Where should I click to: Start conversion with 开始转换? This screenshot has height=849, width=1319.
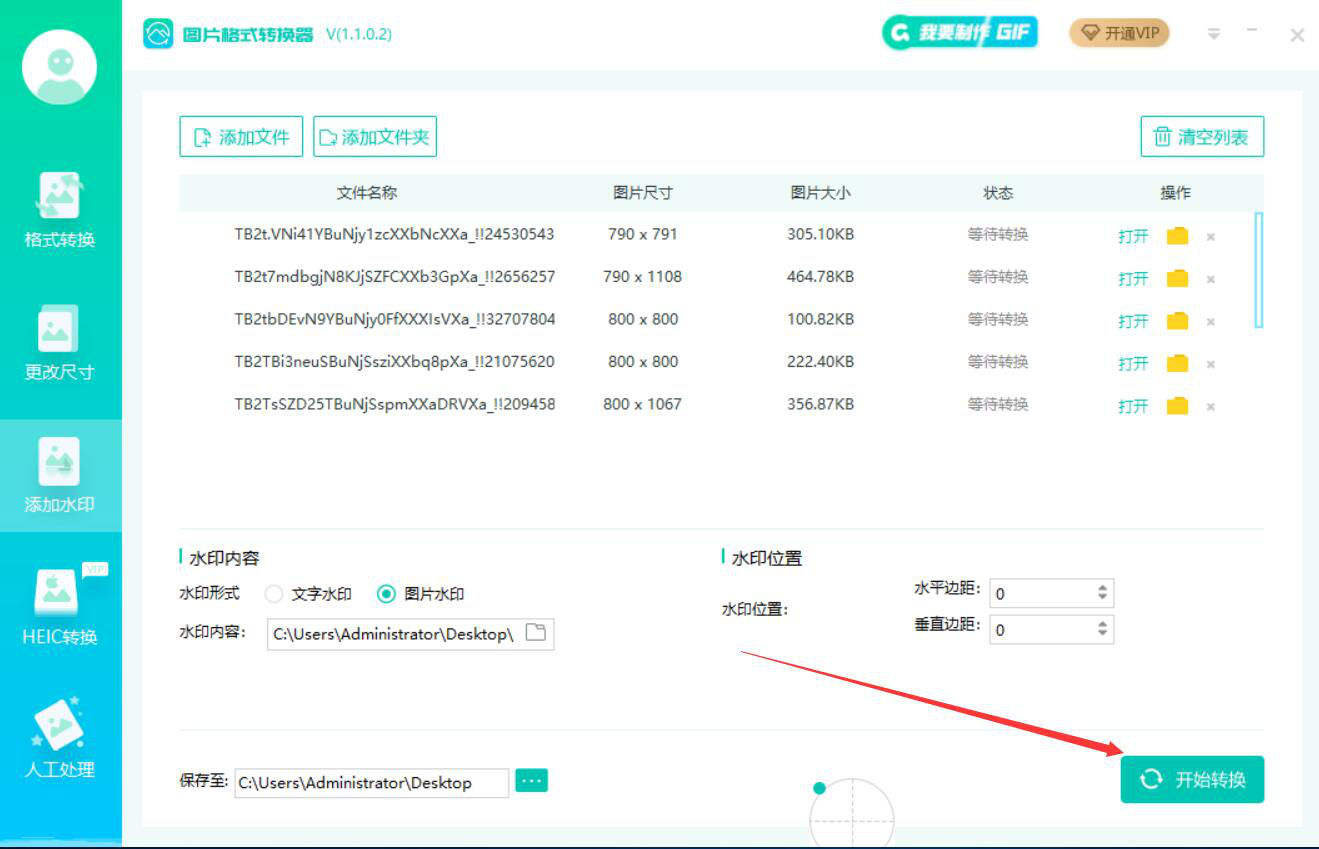[x=1192, y=779]
